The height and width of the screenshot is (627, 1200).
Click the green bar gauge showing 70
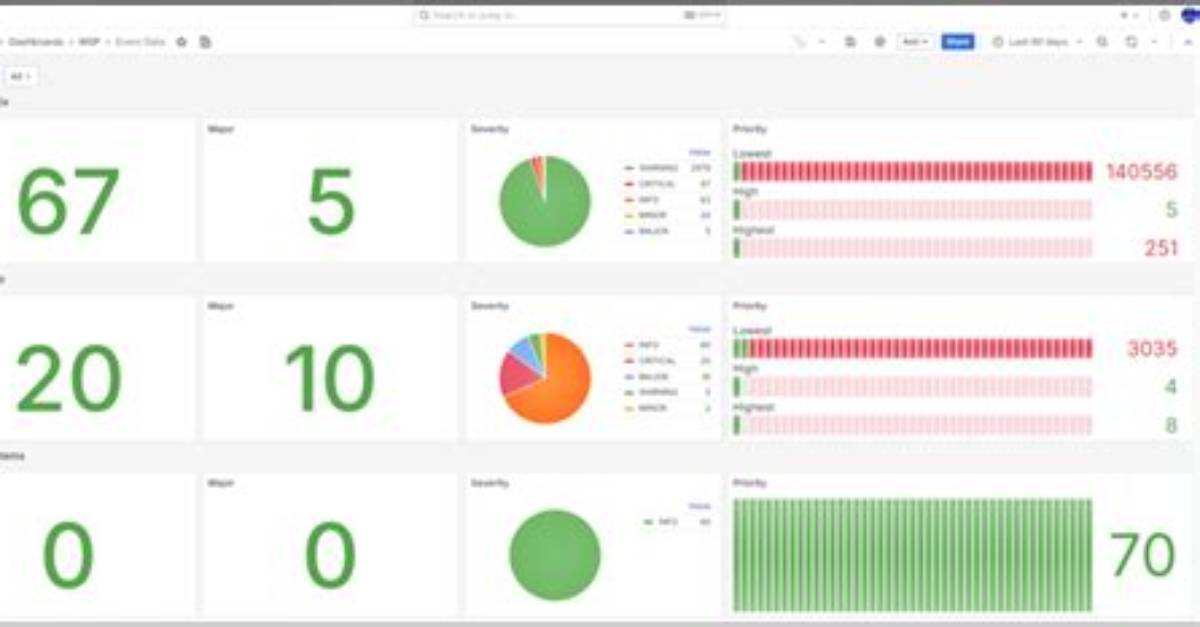(x=913, y=555)
